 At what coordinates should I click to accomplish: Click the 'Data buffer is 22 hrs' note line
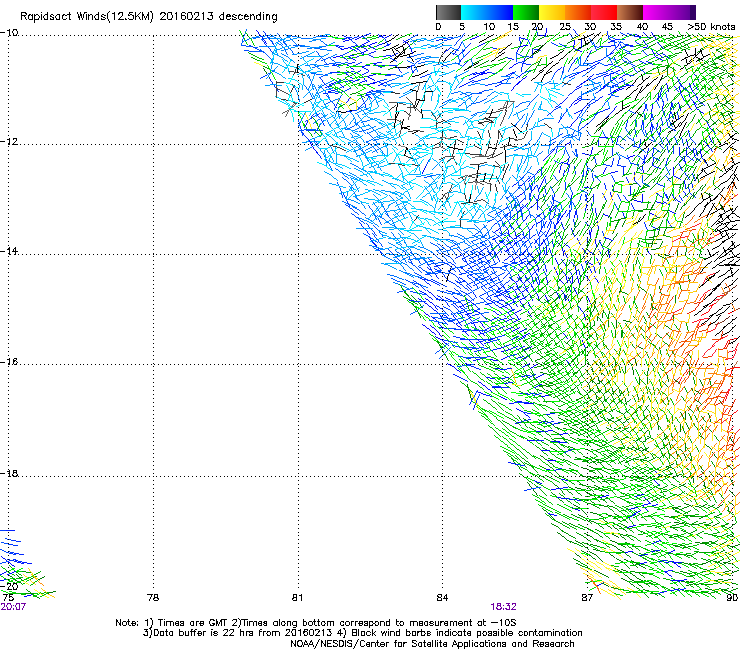(362, 633)
